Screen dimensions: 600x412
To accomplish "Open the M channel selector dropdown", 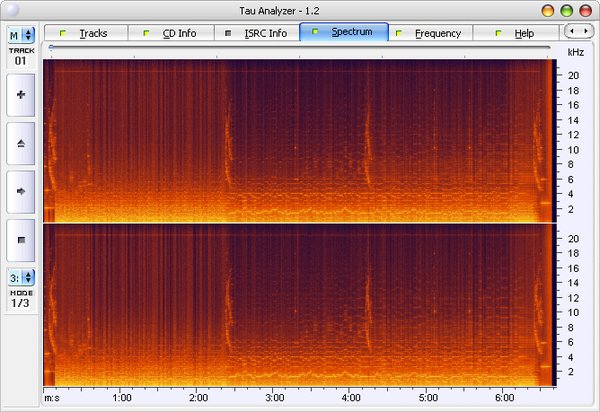I will pyautogui.click(x=21, y=35).
